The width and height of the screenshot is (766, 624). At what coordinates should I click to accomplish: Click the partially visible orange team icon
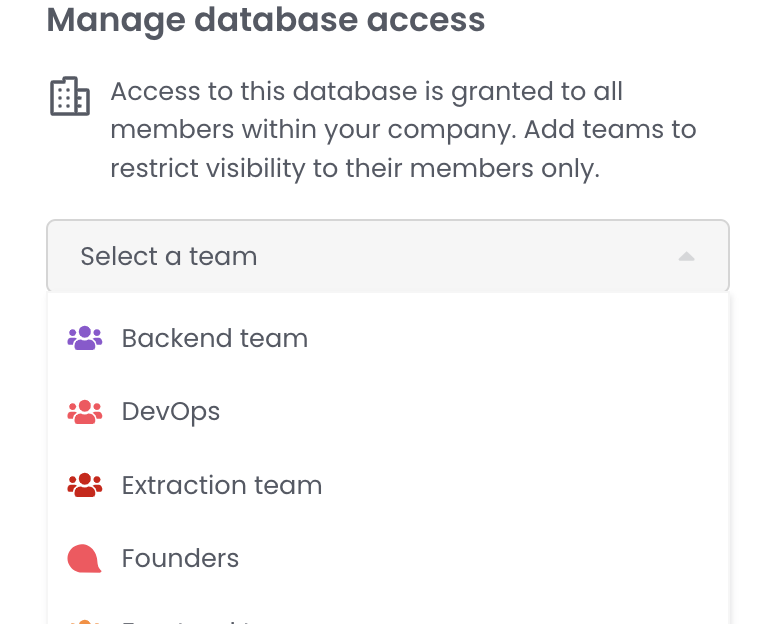[x=85, y=620]
